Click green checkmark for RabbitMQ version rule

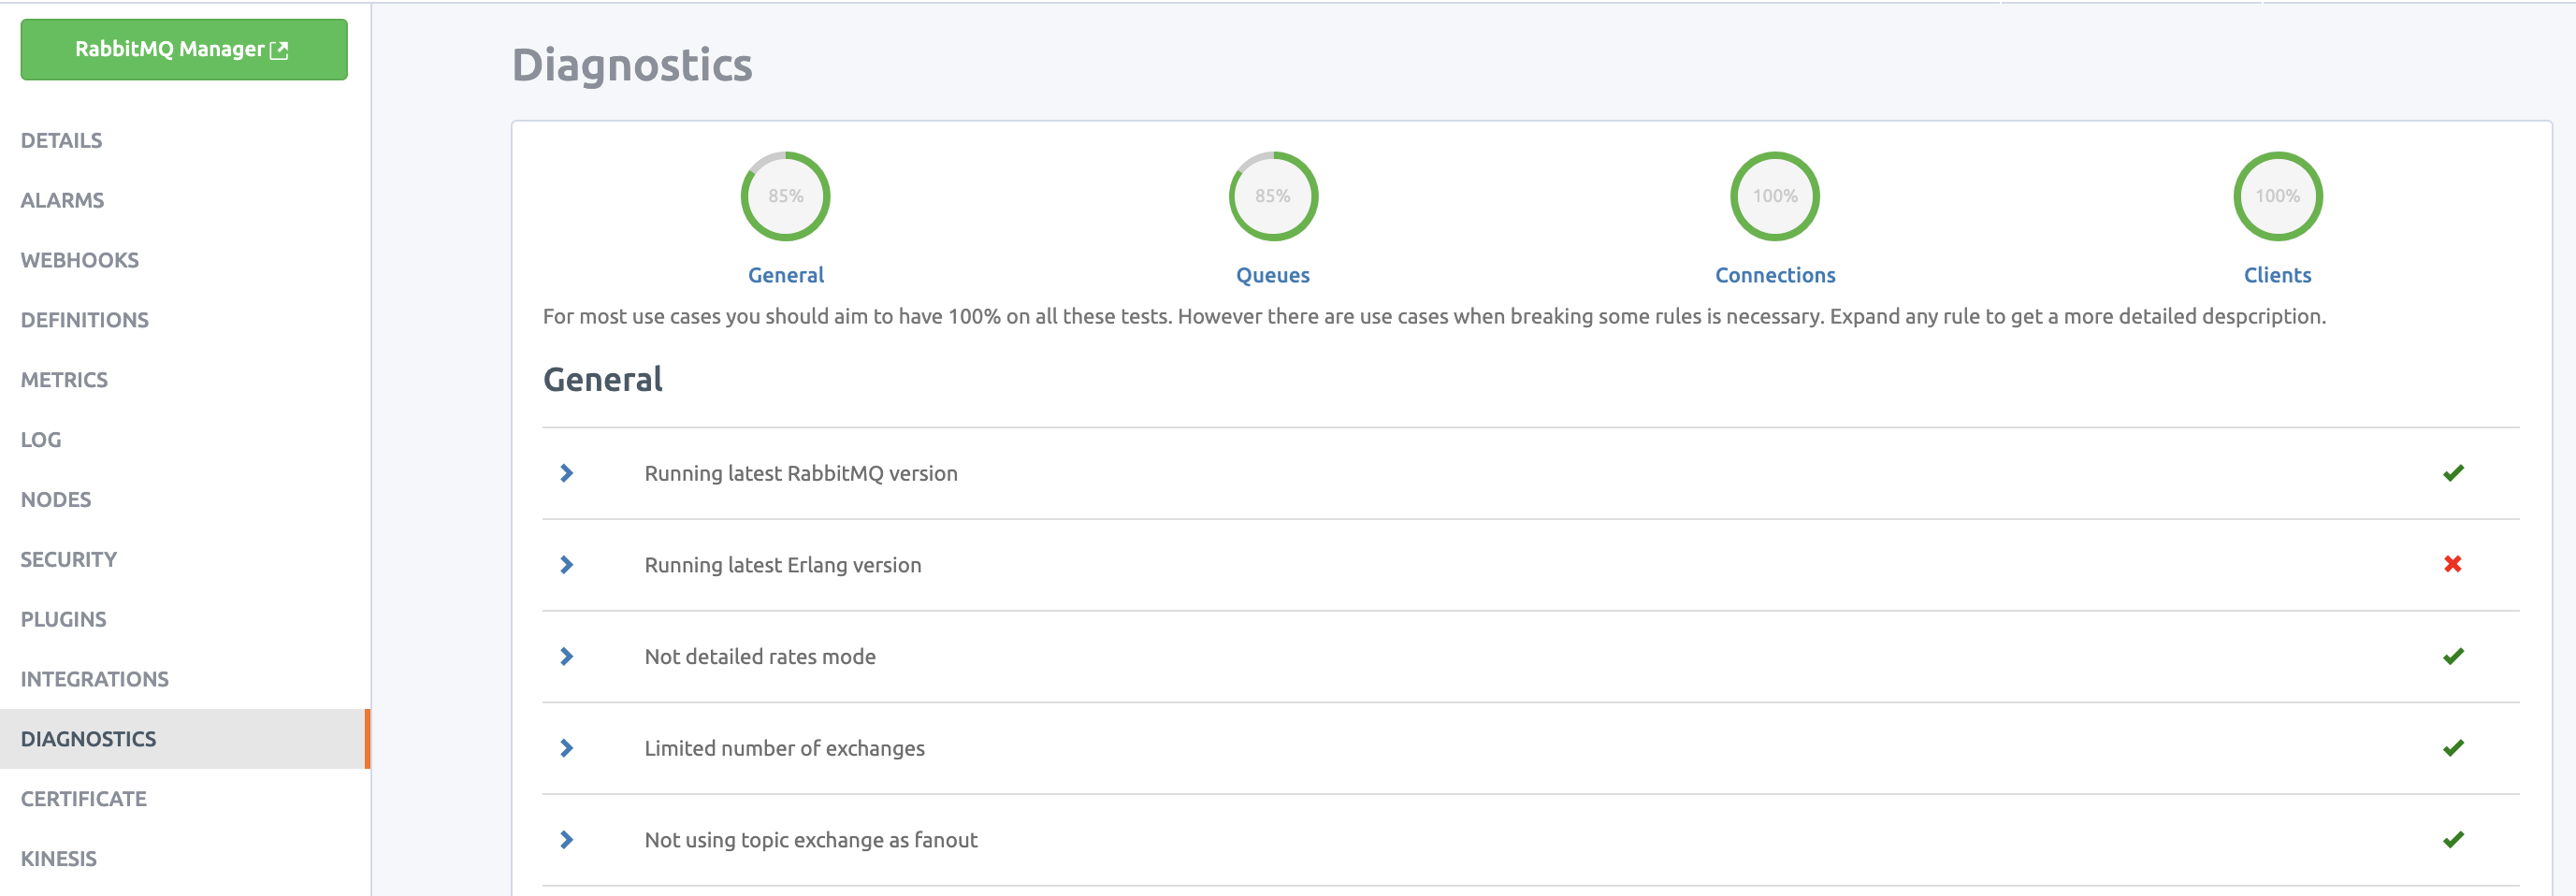coord(2453,473)
